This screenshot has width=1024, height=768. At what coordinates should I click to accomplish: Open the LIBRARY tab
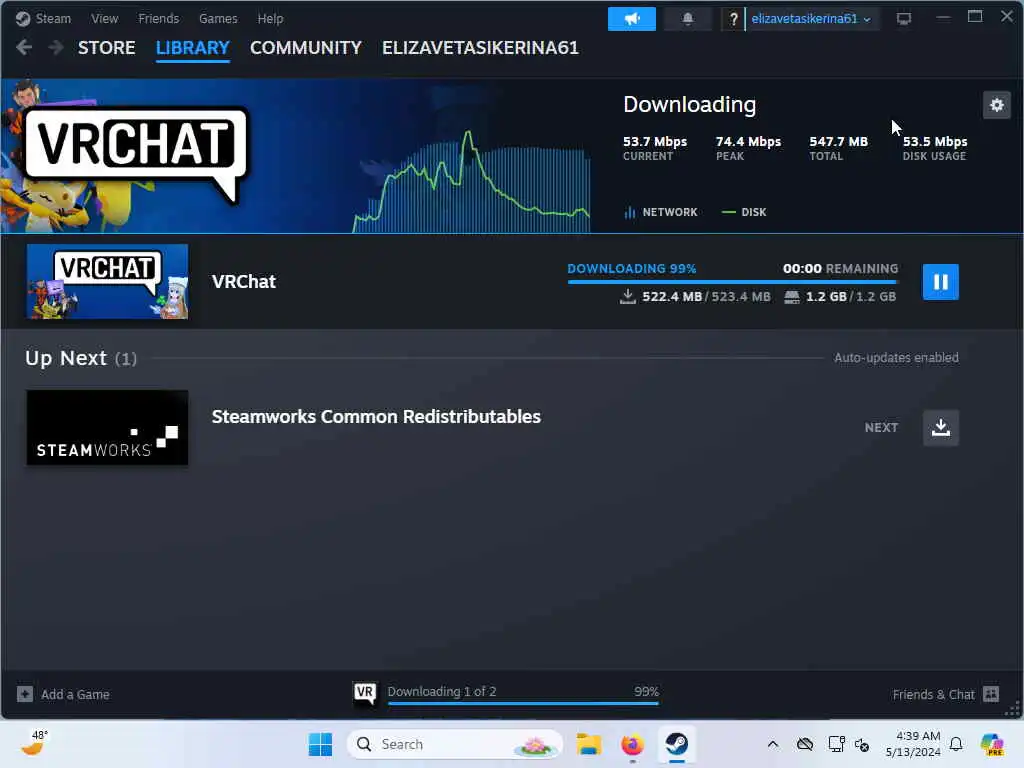(193, 48)
